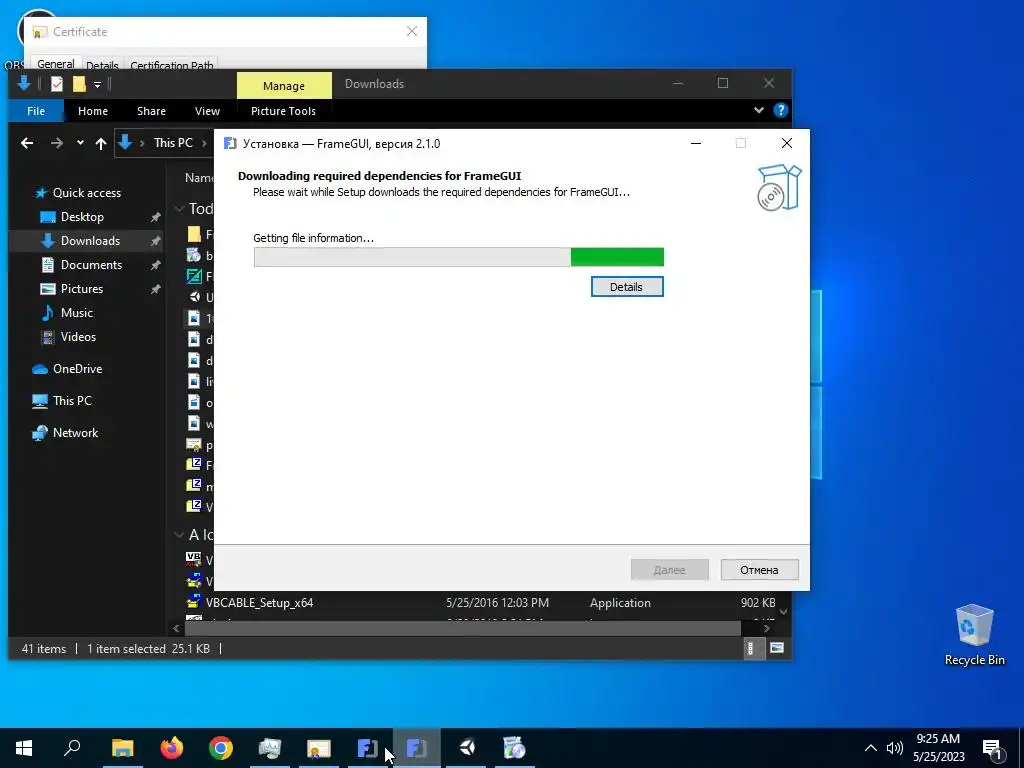Open the Recycle Bin desktop icon

point(974,634)
